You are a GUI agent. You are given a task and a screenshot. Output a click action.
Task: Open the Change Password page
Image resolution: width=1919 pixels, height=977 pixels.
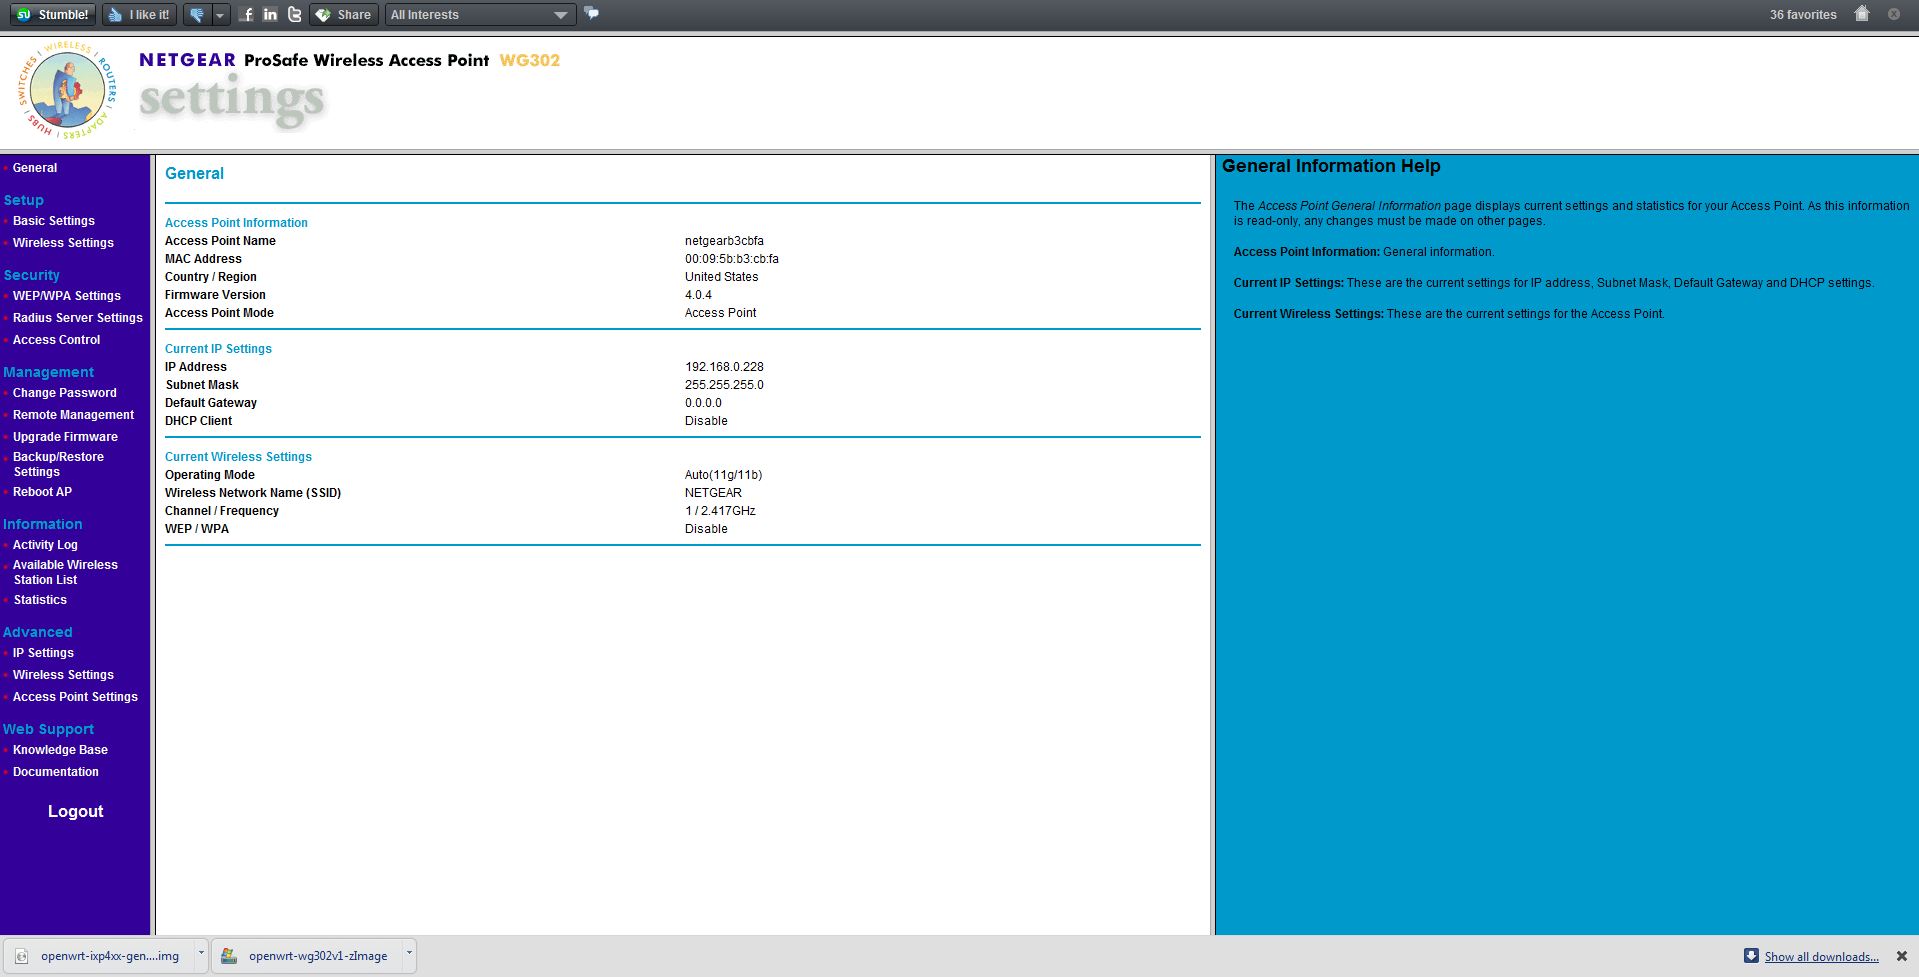click(x=65, y=393)
